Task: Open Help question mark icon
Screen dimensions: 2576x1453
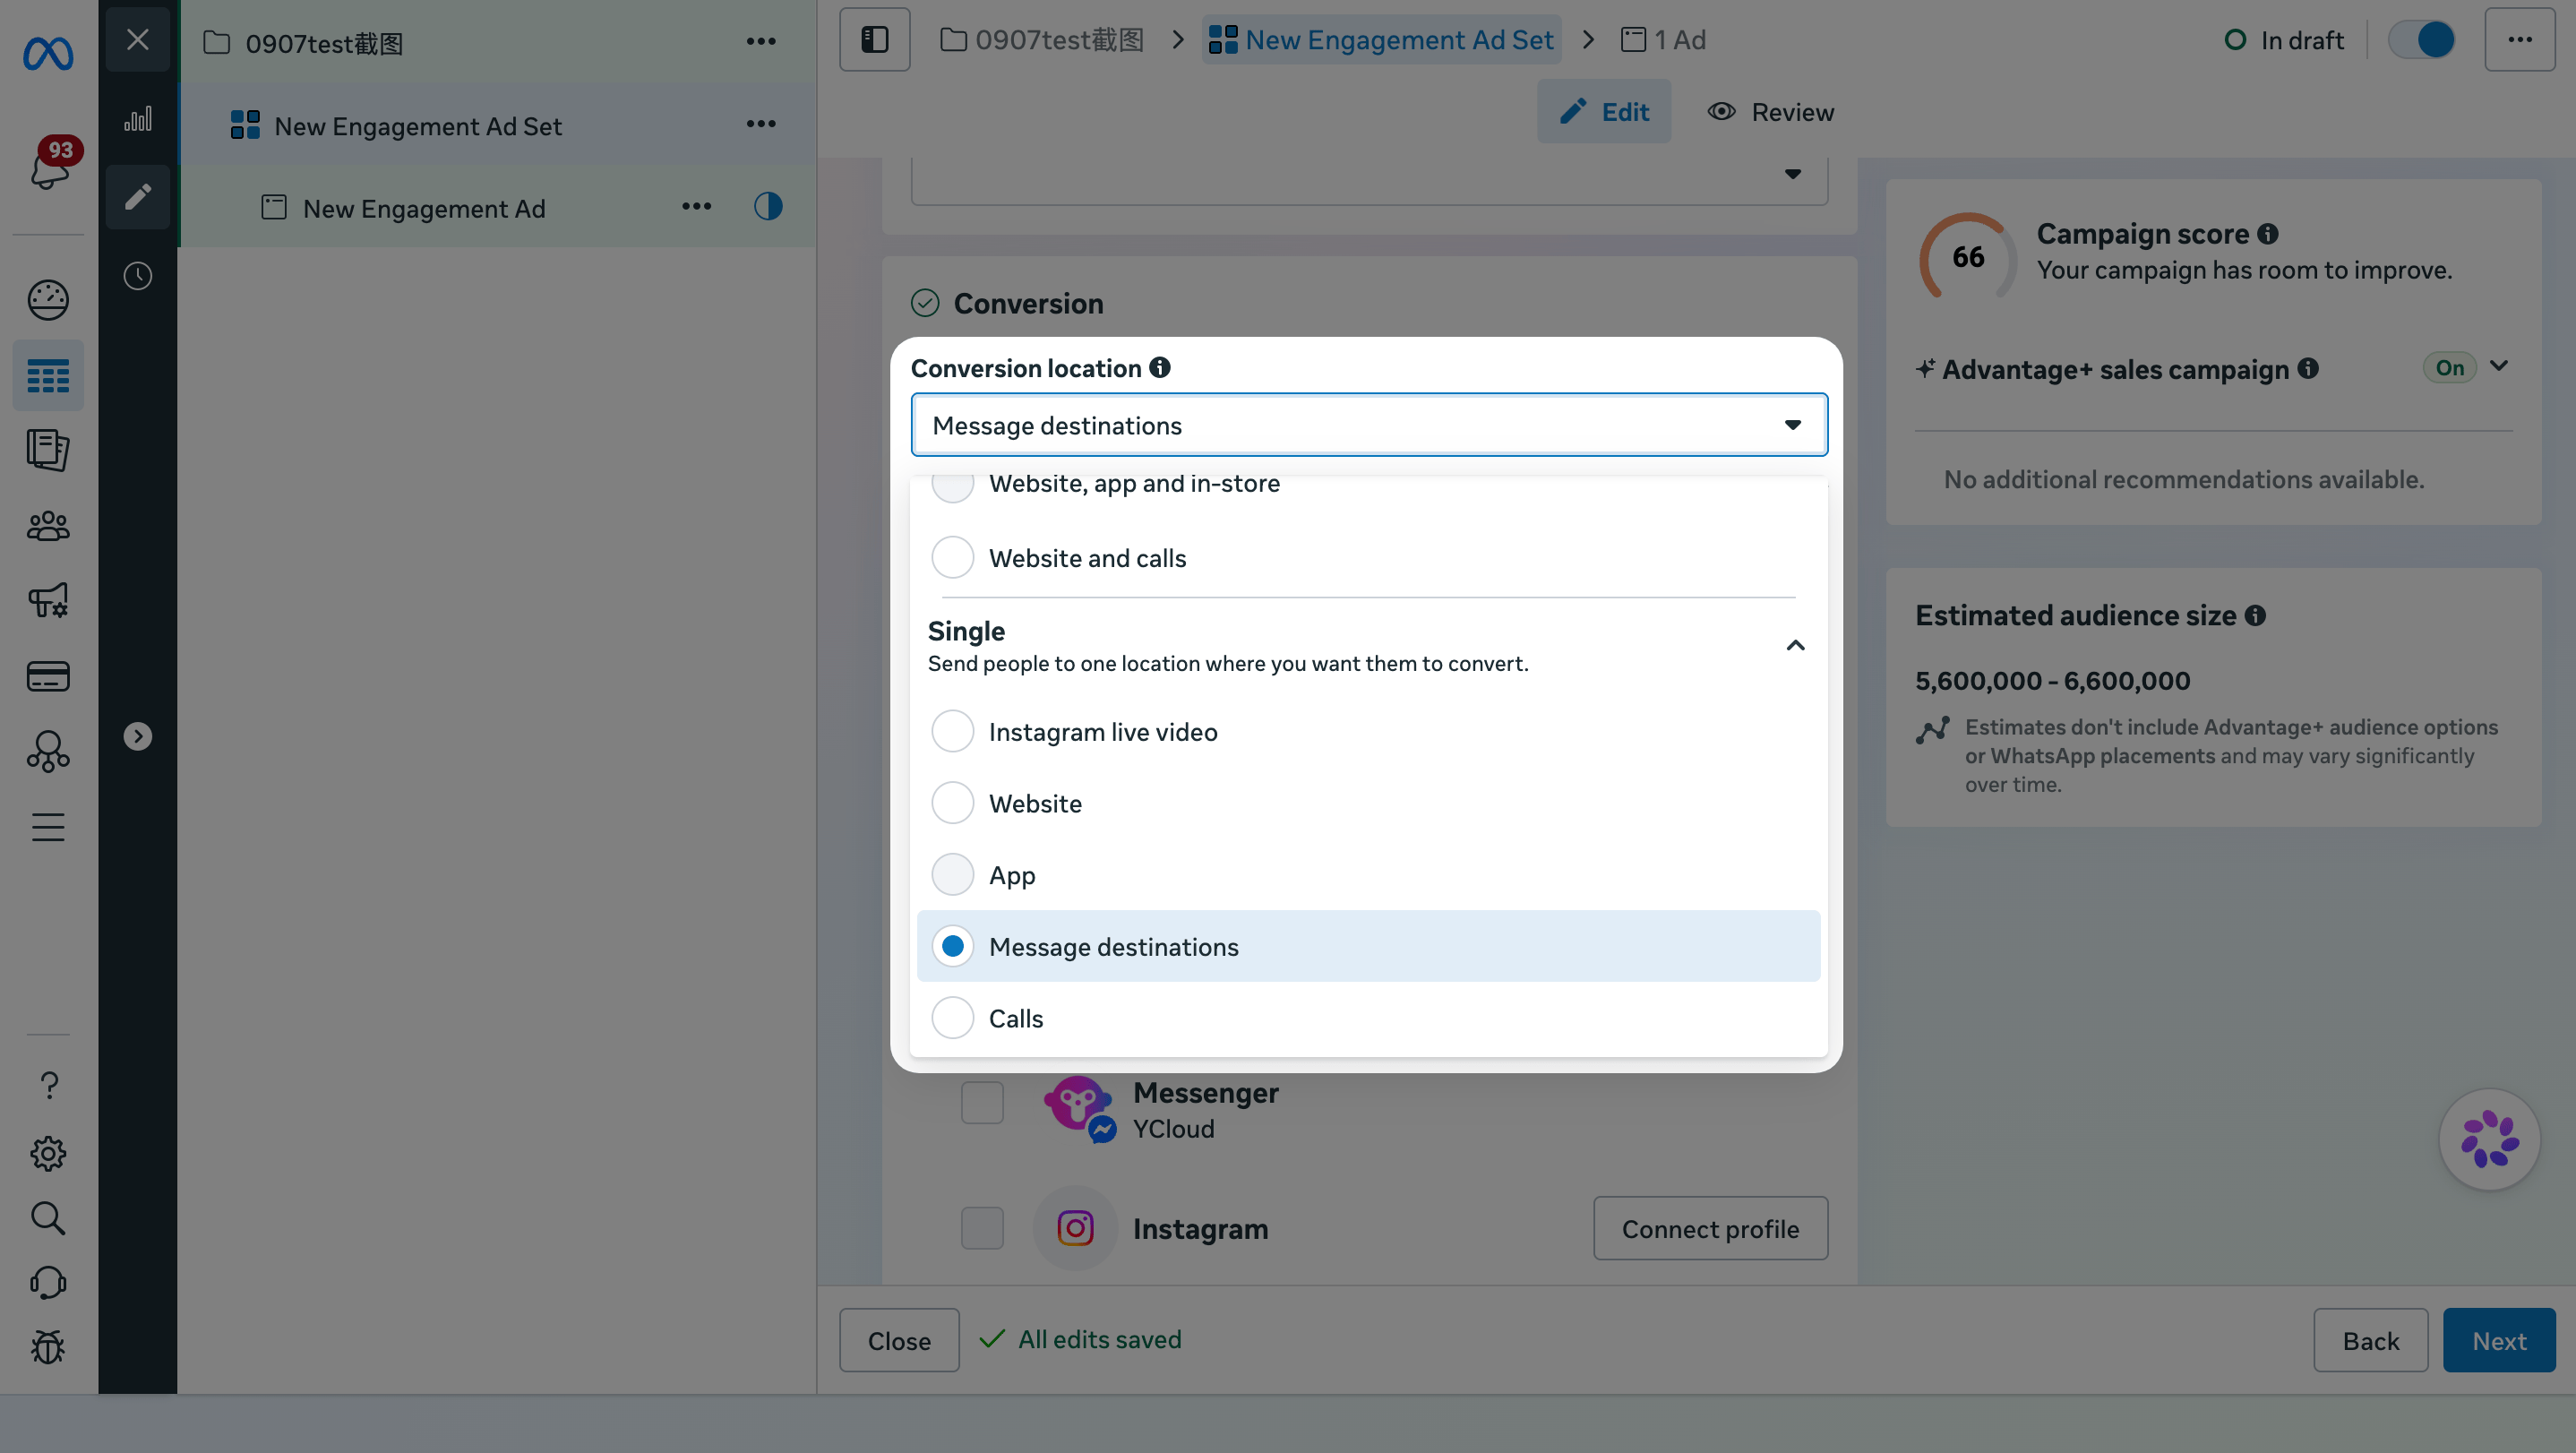Action: pyautogui.click(x=48, y=1085)
